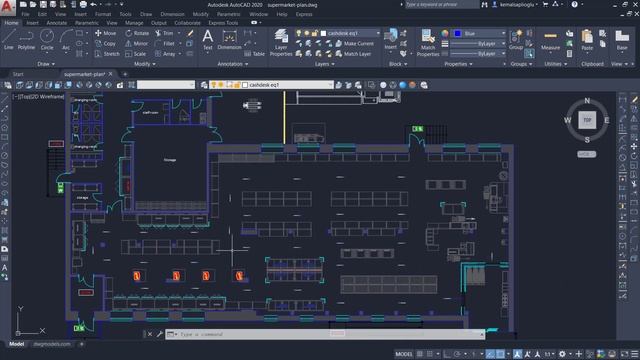Open the Manage ribbon tab
Screen dimensions: 640x360
[x=134, y=23]
